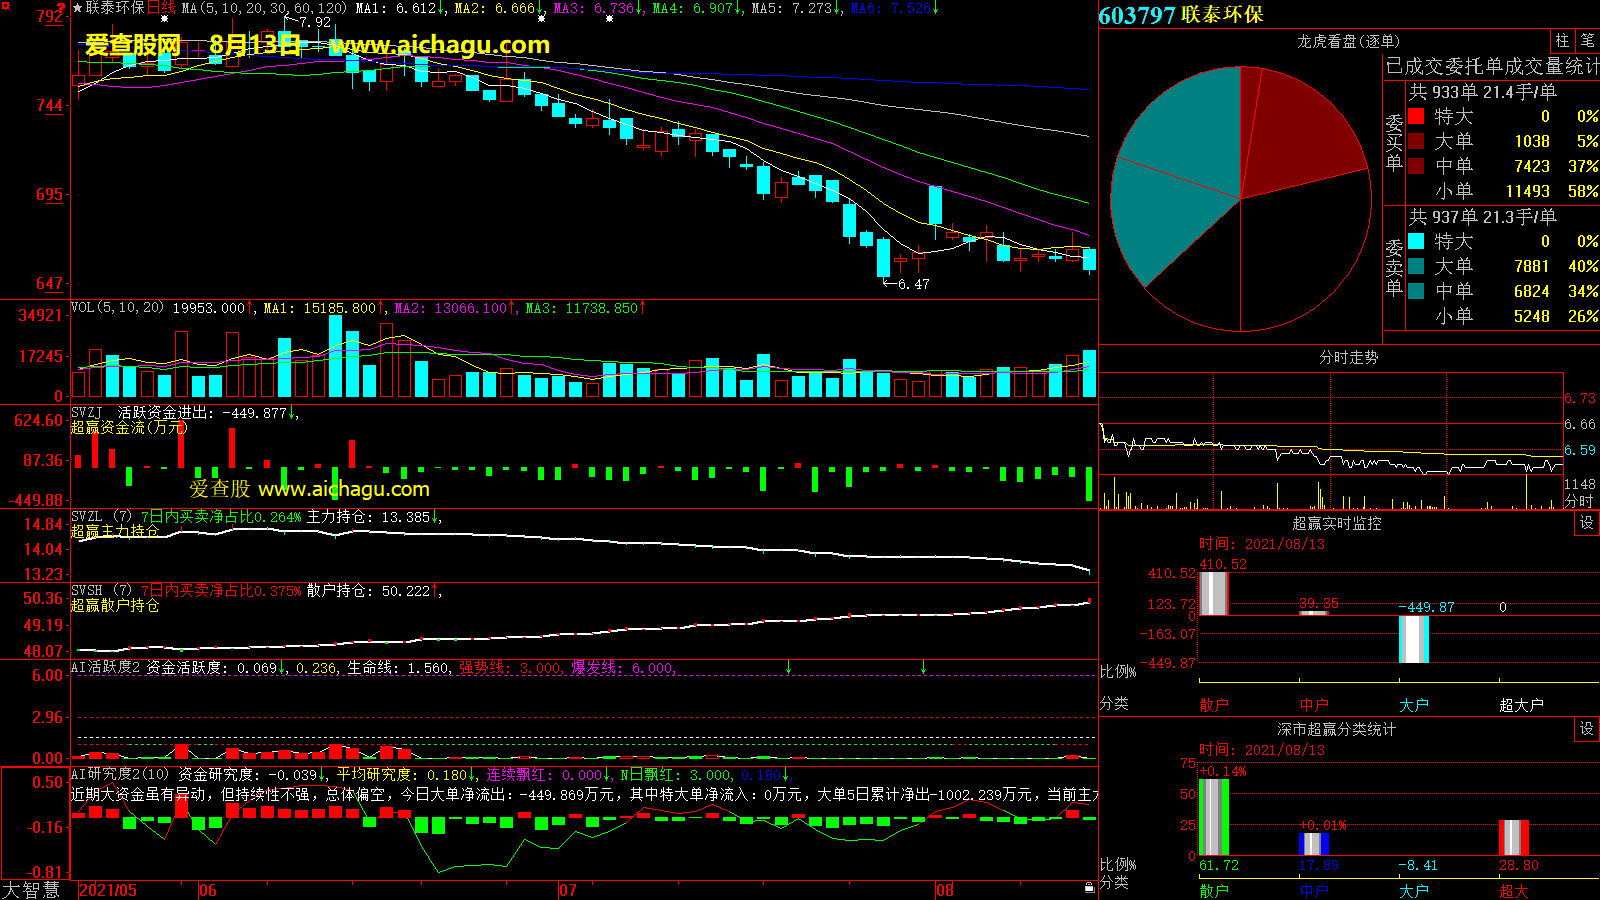The height and width of the screenshot is (900, 1600).
Task: Click the red square icon at top-left corner
Action: point(6,7)
